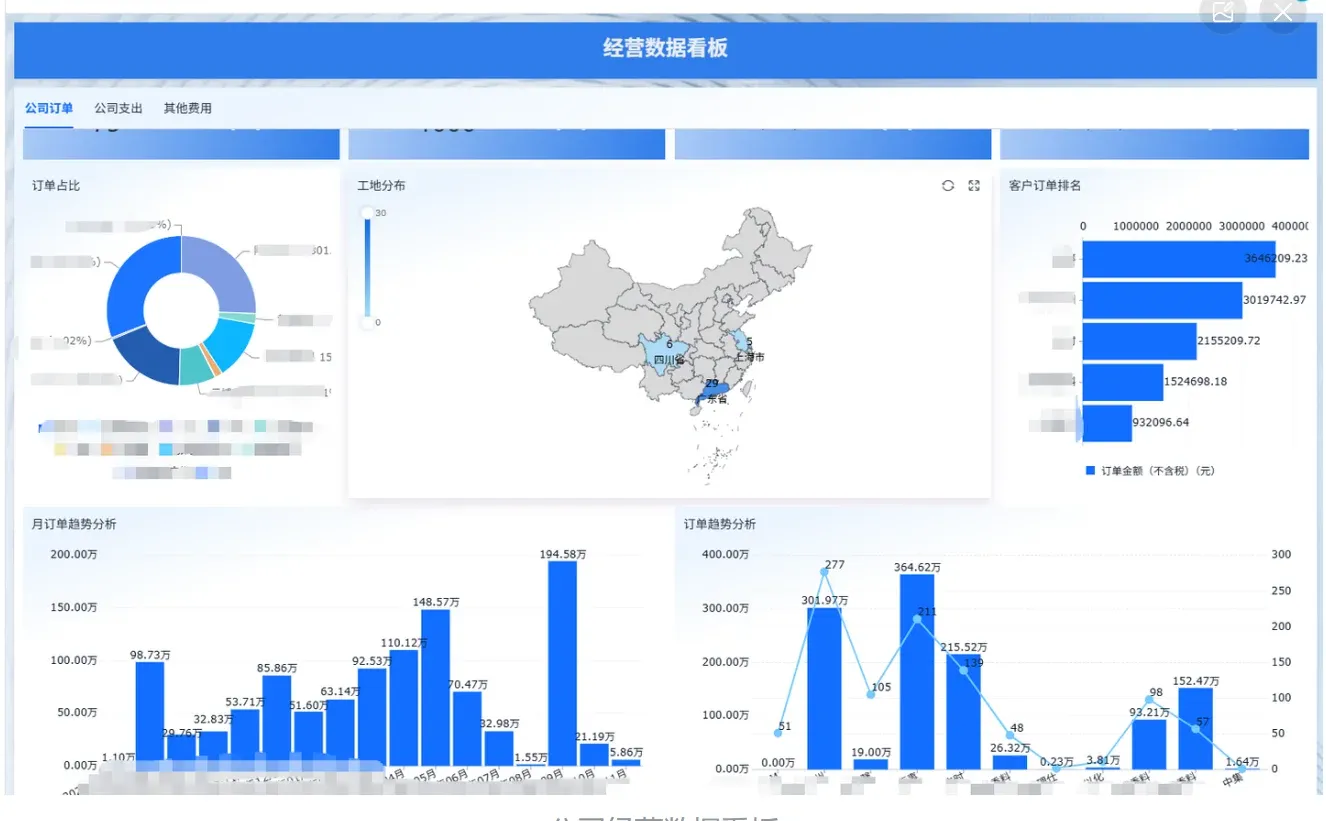
Task: Click the 21.19万 monthly bar
Action: tap(594, 754)
